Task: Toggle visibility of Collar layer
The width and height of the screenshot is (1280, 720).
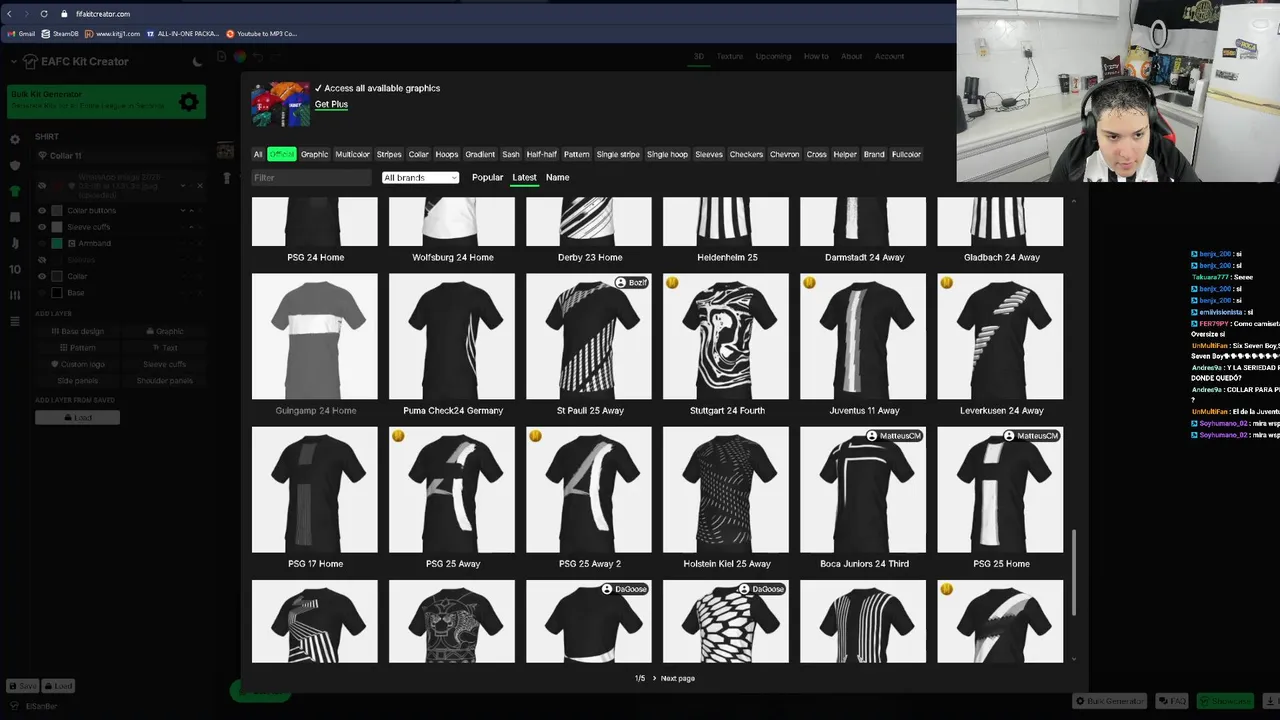Action: [42, 276]
